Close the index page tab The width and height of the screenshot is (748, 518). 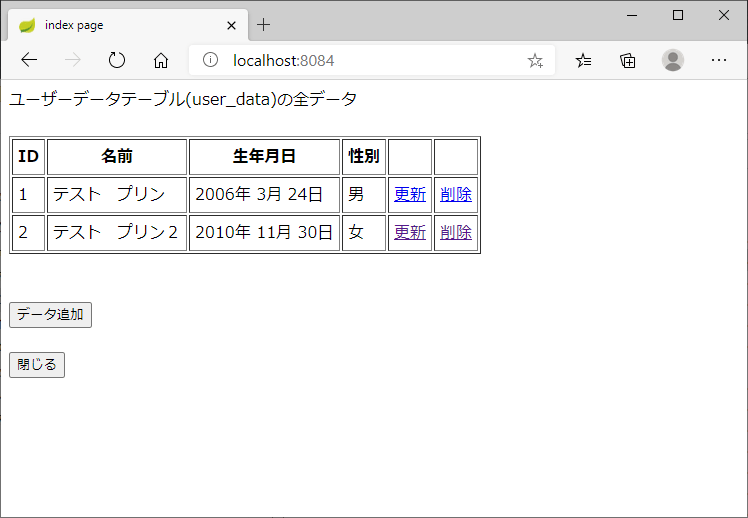(231, 25)
